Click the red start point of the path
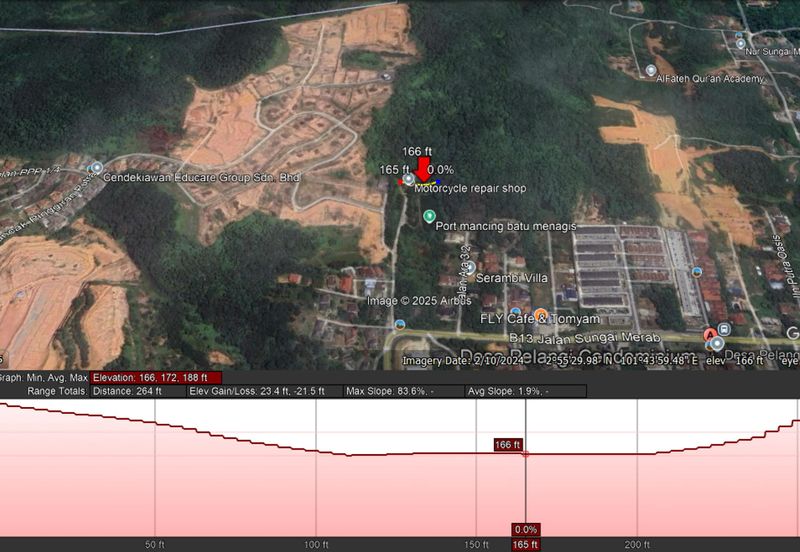The height and width of the screenshot is (552, 800). (400, 182)
